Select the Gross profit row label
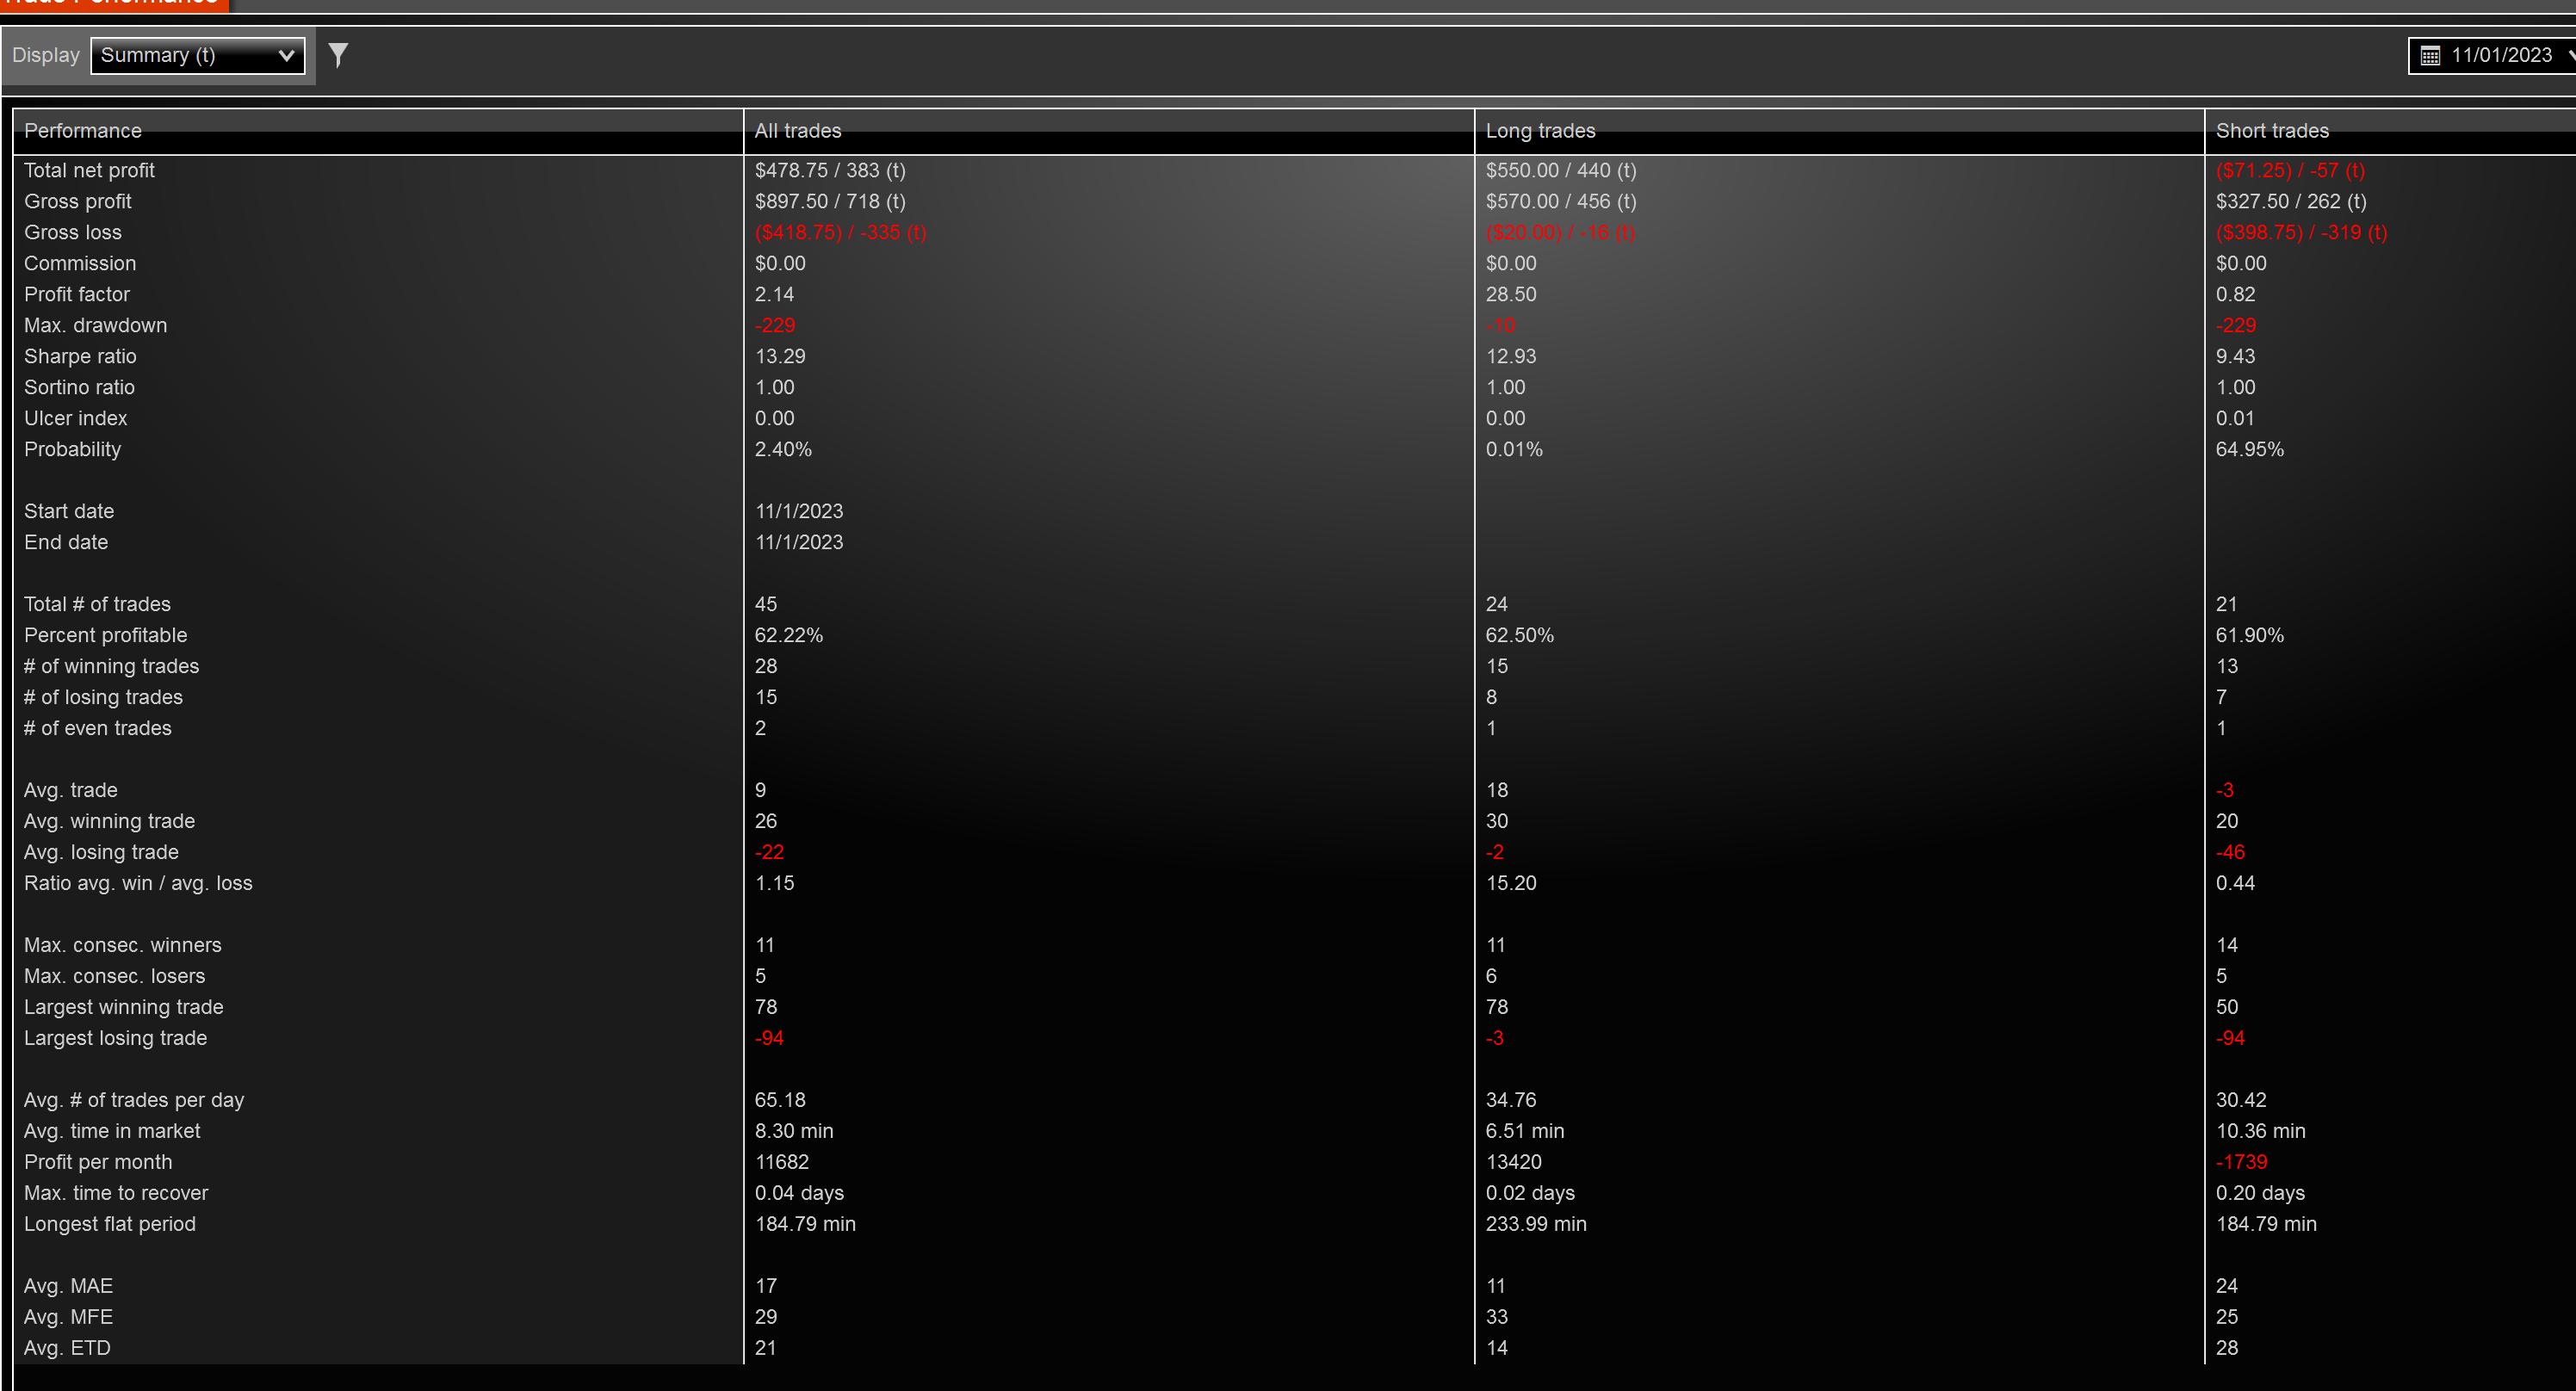The width and height of the screenshot is (2576, 1391). 78,201
